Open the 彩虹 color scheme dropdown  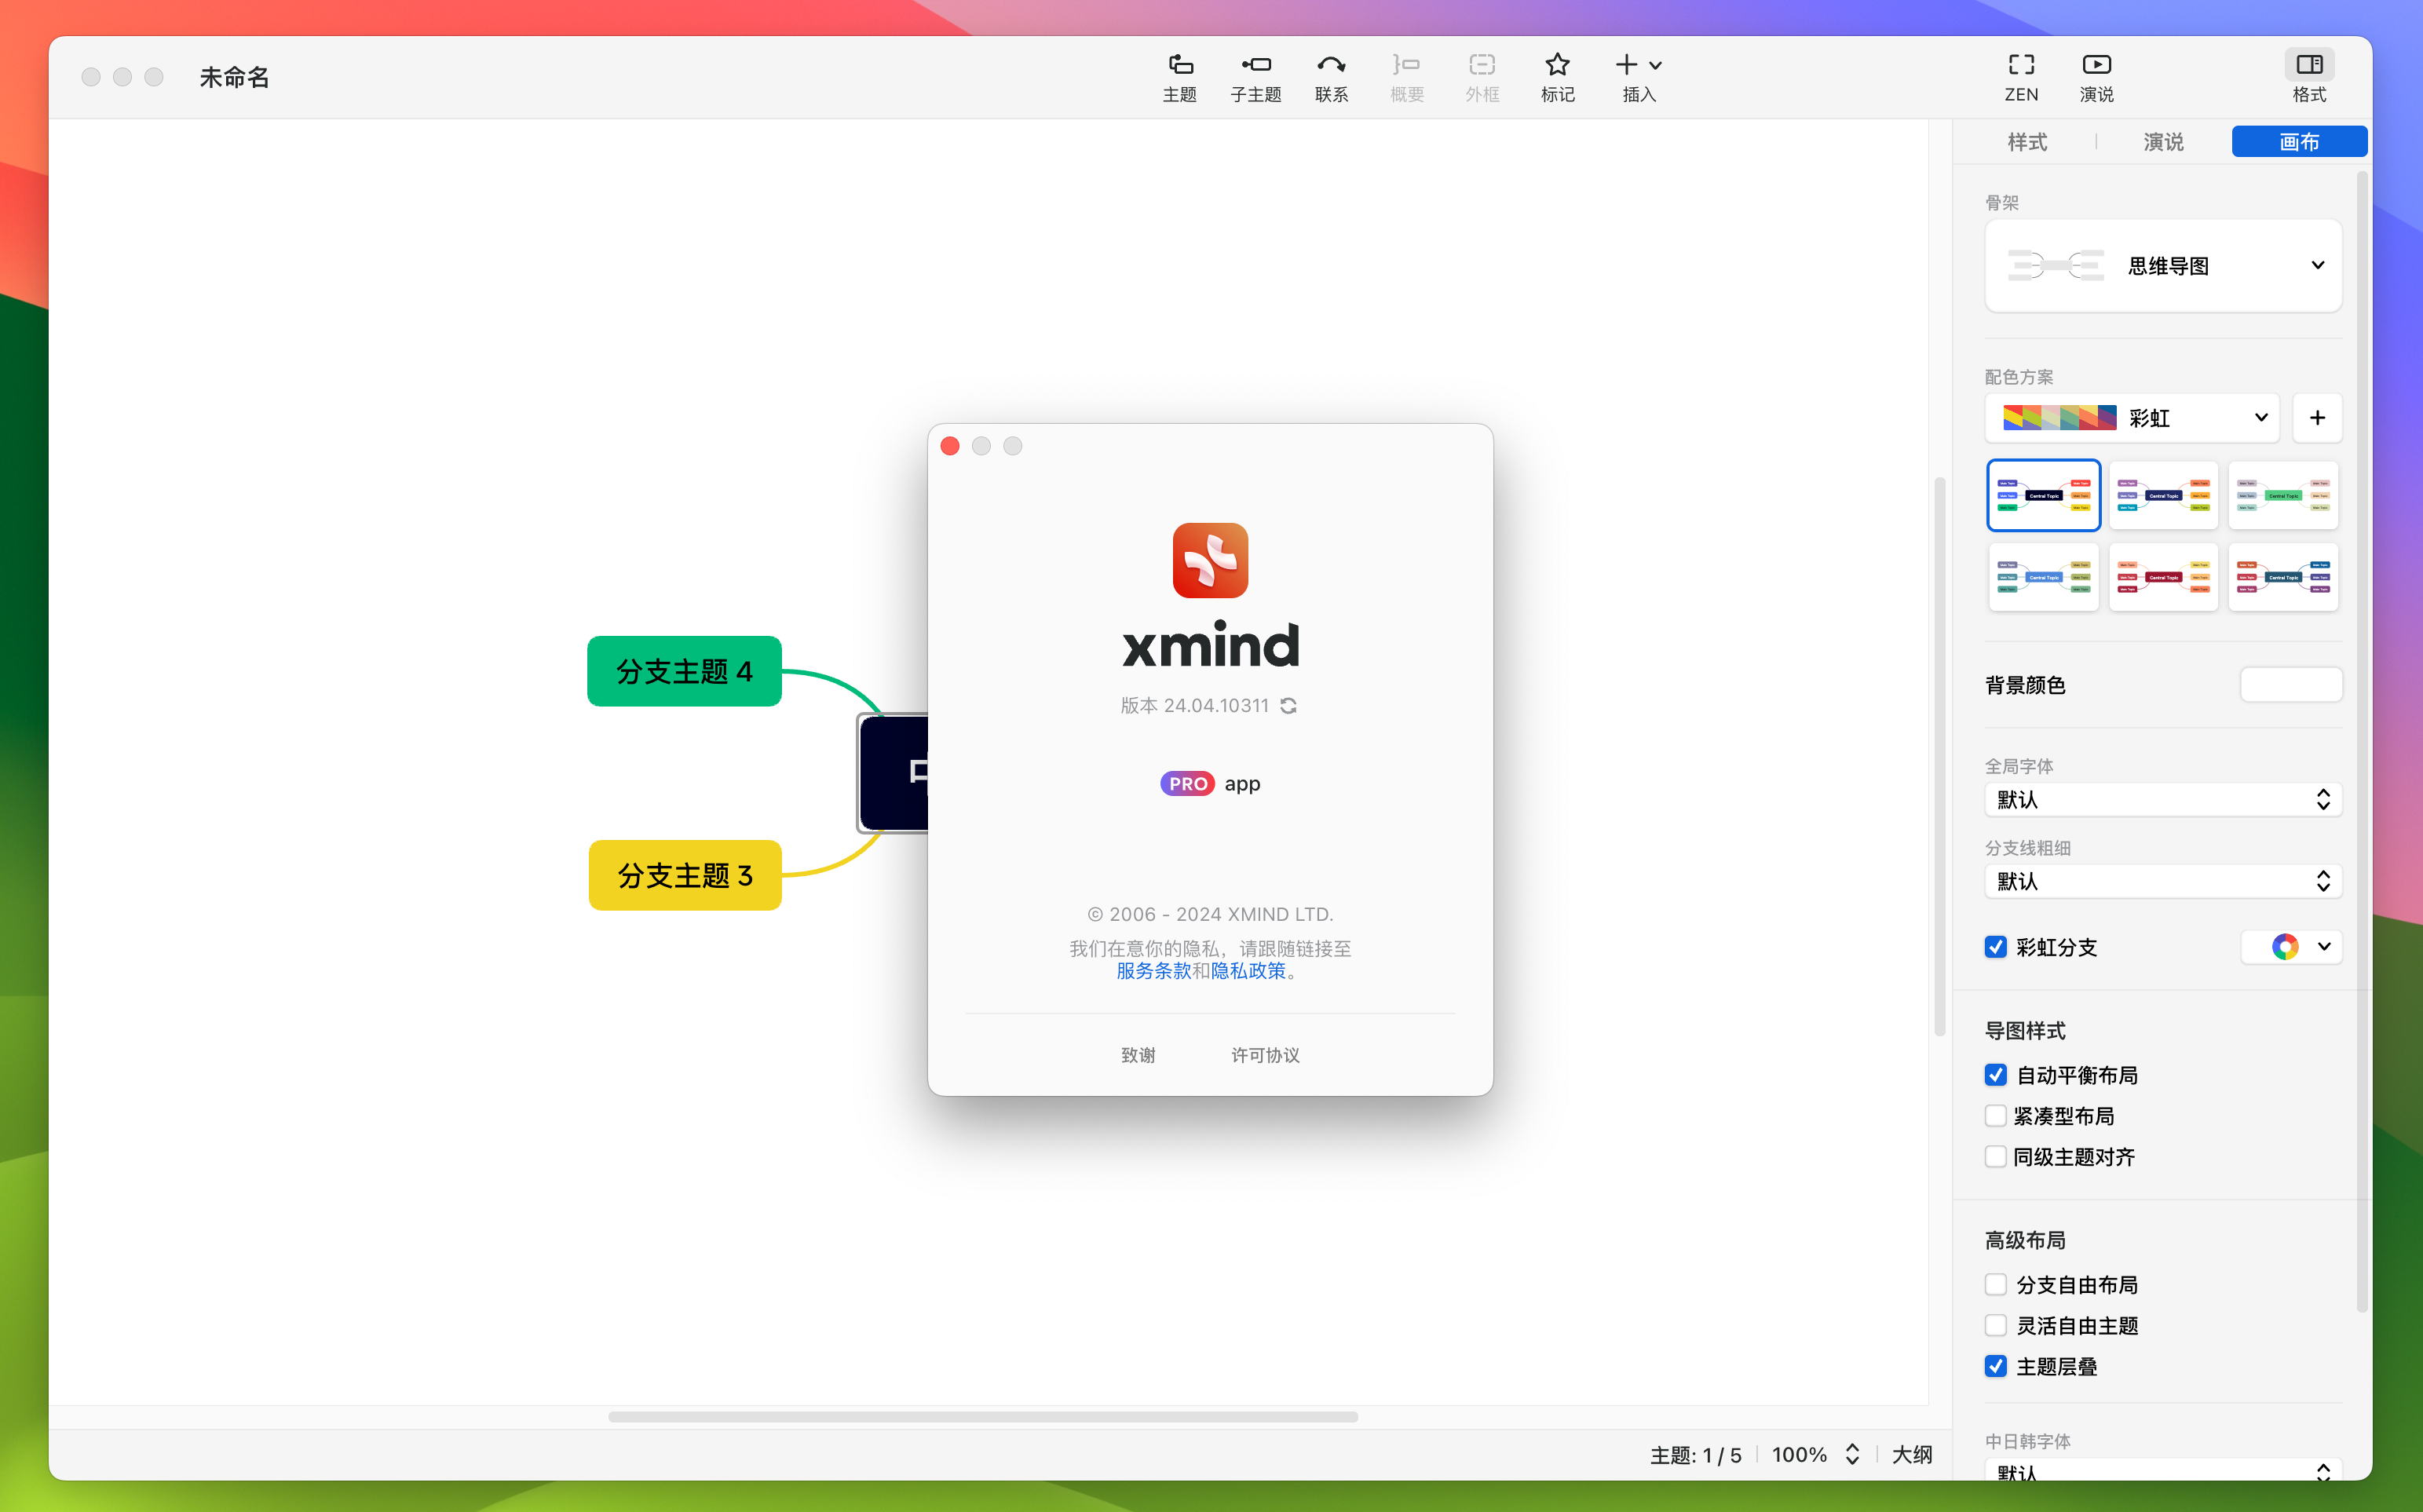tap(2260, 418)
